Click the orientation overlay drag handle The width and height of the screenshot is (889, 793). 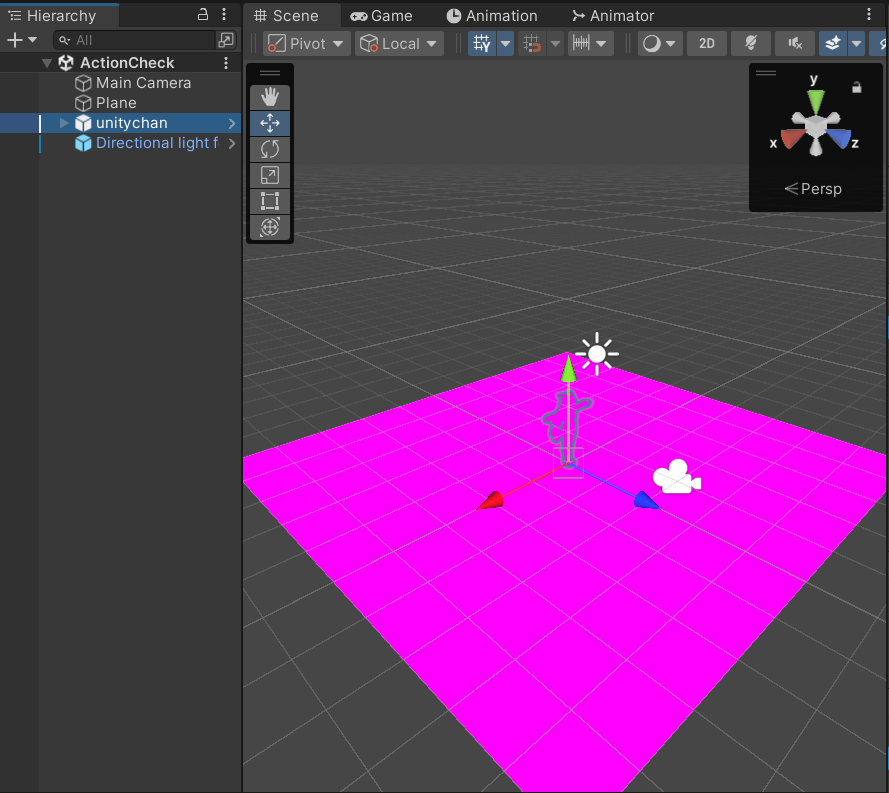click(766, 73)
